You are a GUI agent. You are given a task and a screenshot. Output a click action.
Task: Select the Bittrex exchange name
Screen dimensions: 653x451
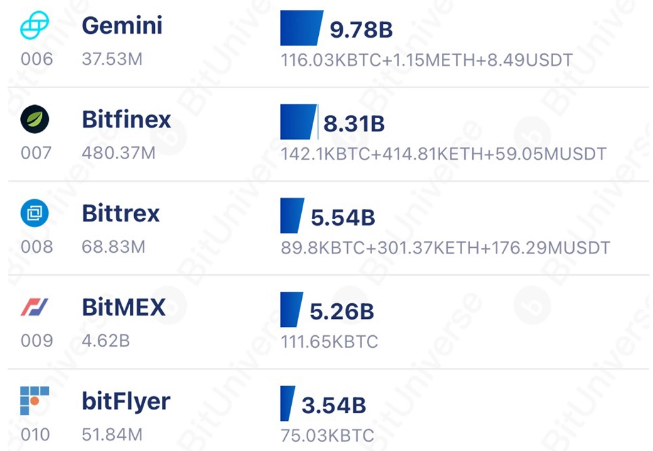click(x=121, y=214)
